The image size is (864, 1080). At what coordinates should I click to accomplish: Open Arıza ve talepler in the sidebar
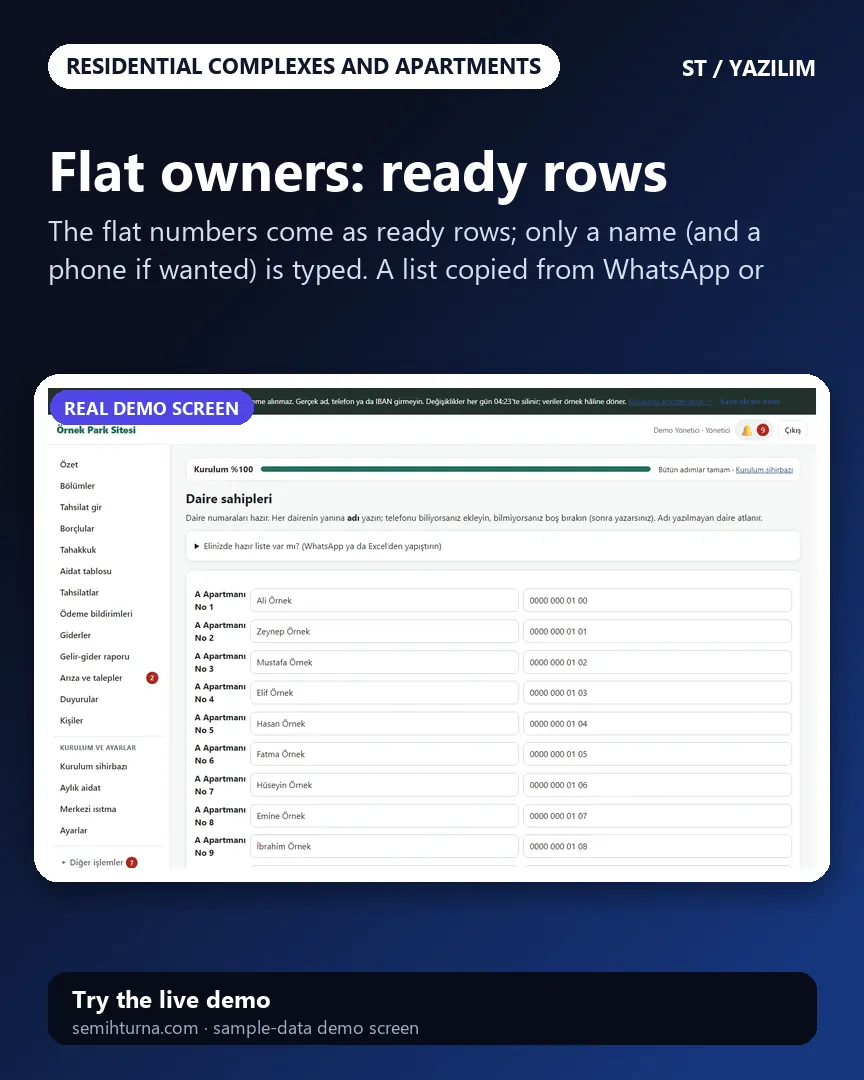91,678
